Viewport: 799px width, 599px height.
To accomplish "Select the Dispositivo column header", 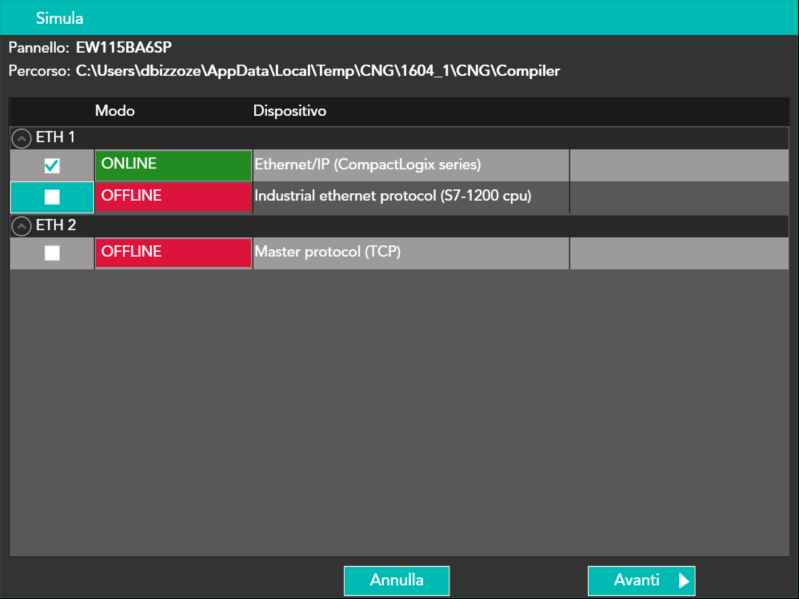I will click(289, 110).
